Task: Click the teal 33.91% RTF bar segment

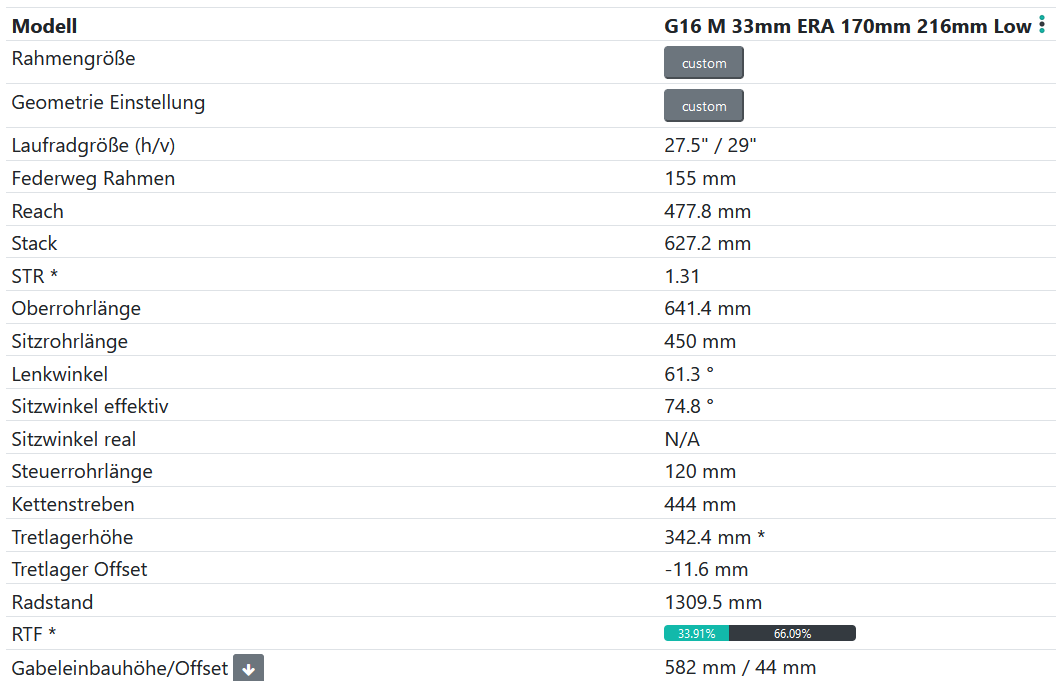Action: tap(696, 633)
